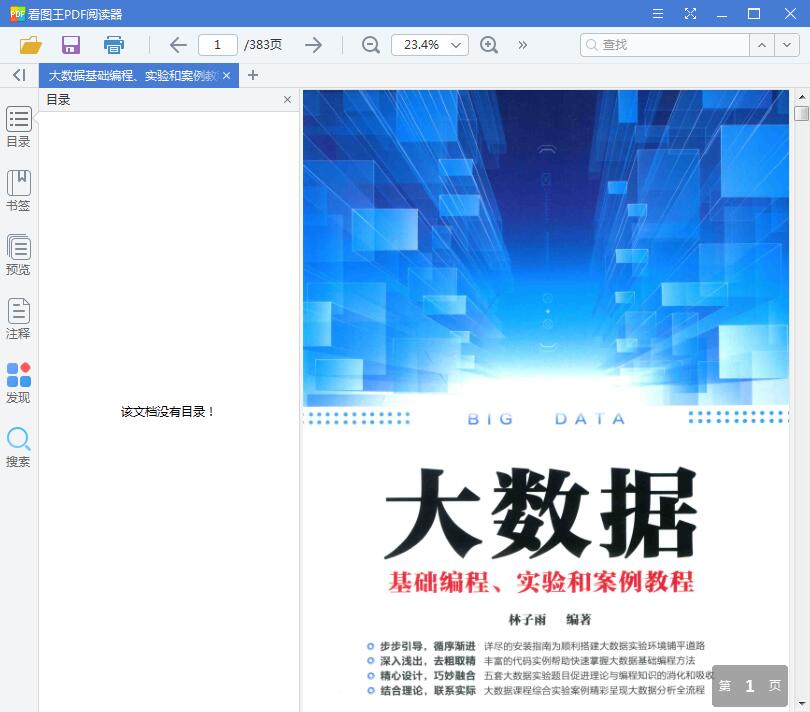Click the 精心设计，巧妙融合 bullet line
This screenshot has width=810, height=712.
tap(540, 675)
